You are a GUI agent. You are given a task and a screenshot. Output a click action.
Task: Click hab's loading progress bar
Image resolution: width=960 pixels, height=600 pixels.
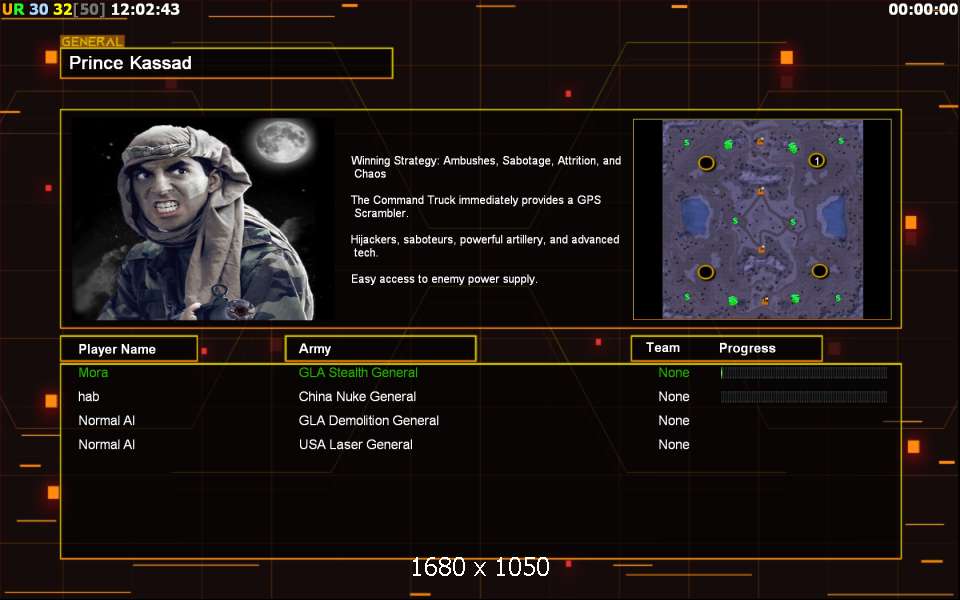804,397
